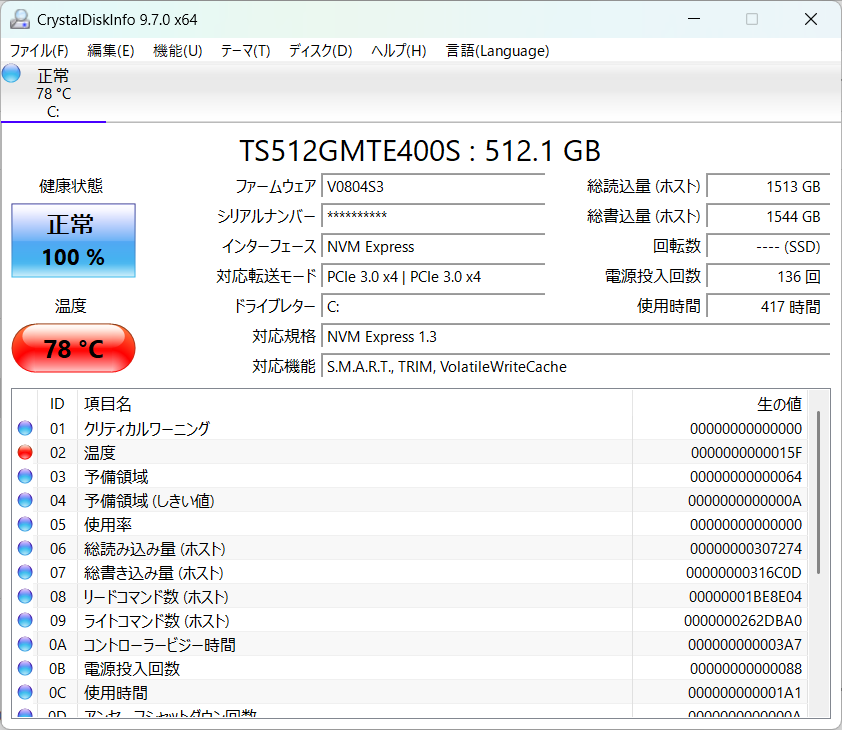Click status orb for 予備領域 (しきい値) row

click(x=25, y=500)
